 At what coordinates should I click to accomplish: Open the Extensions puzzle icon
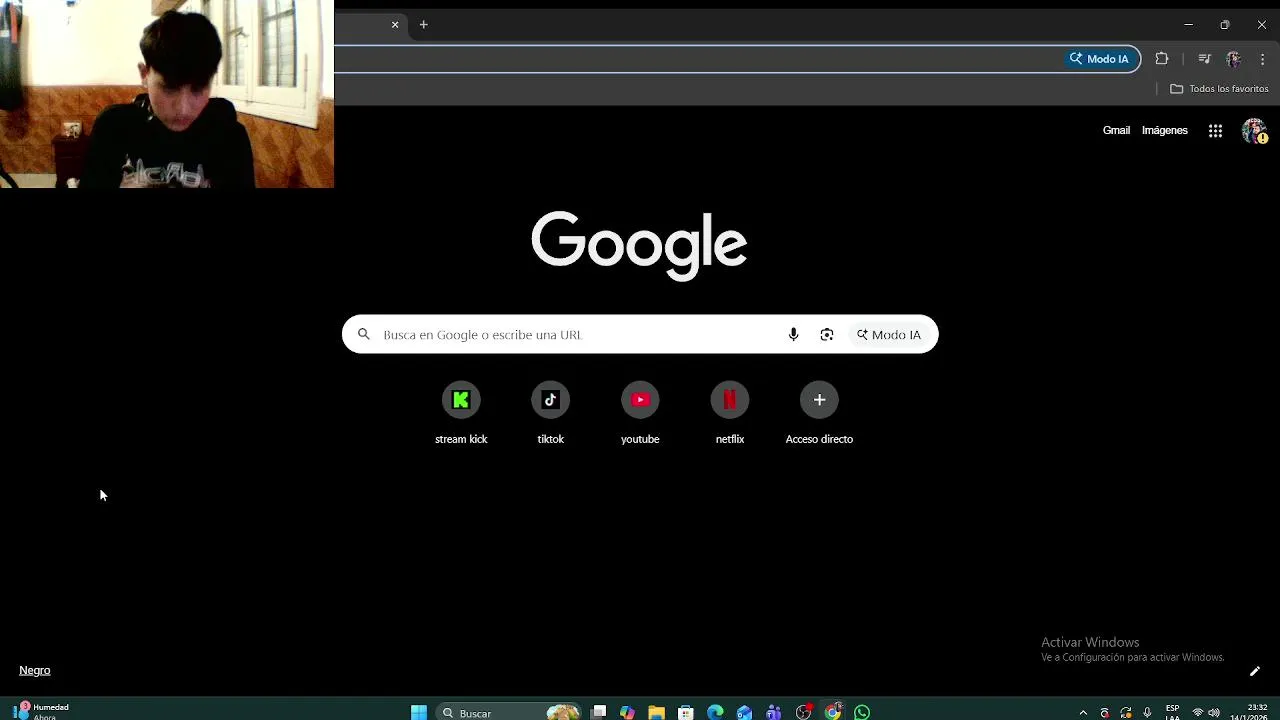tap(1162, 59)
